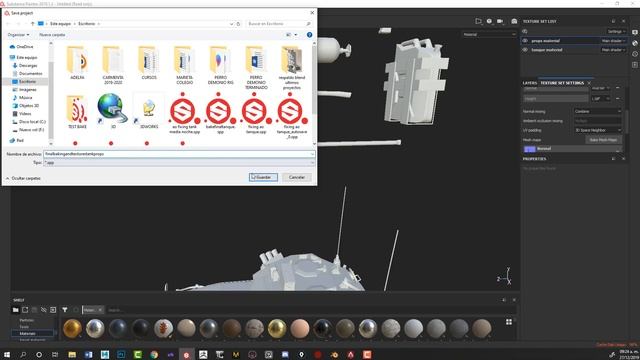Click the Normal mesh map swatch
This screenshot has height=360, width=640.
[529, 149]
